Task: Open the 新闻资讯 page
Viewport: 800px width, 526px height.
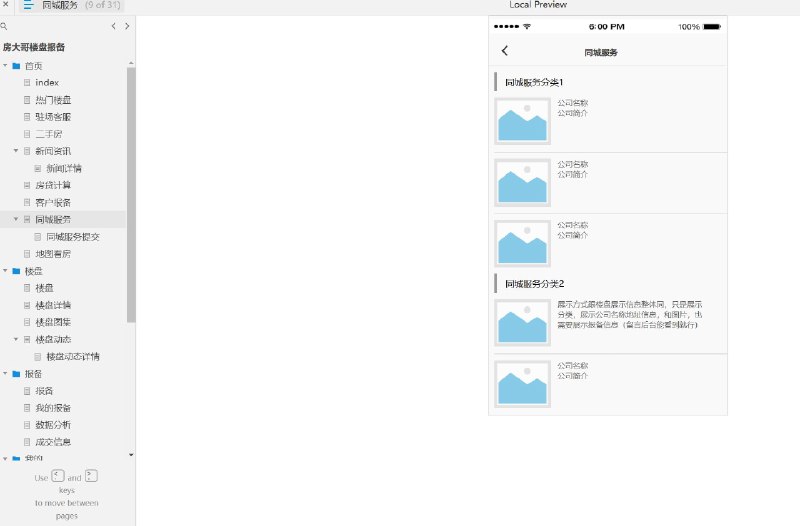Action: tap(53, 151)
